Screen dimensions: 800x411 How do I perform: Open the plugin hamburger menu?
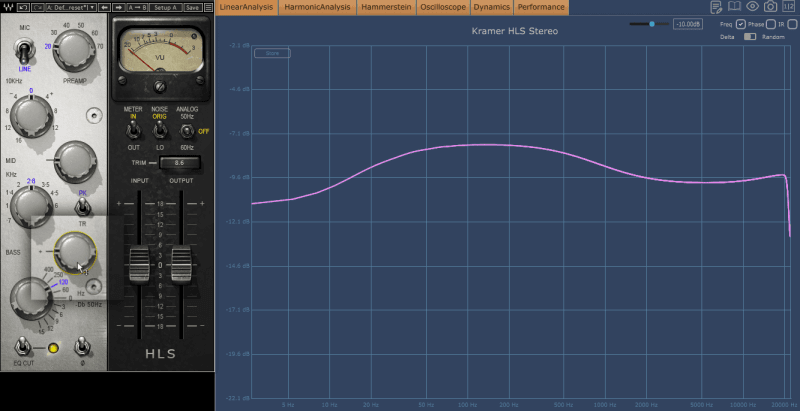208,7
